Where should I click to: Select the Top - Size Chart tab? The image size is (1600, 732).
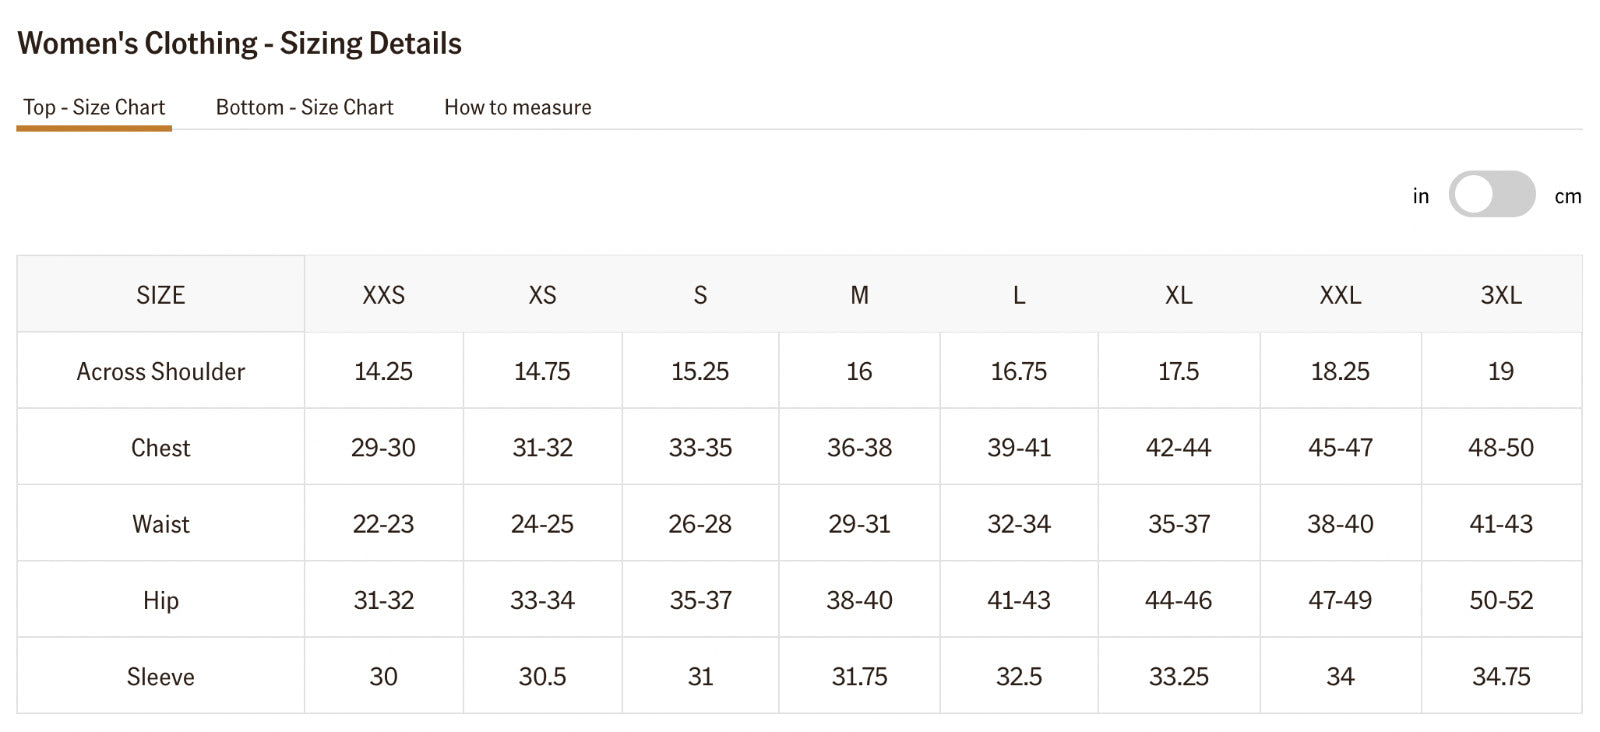94,107
